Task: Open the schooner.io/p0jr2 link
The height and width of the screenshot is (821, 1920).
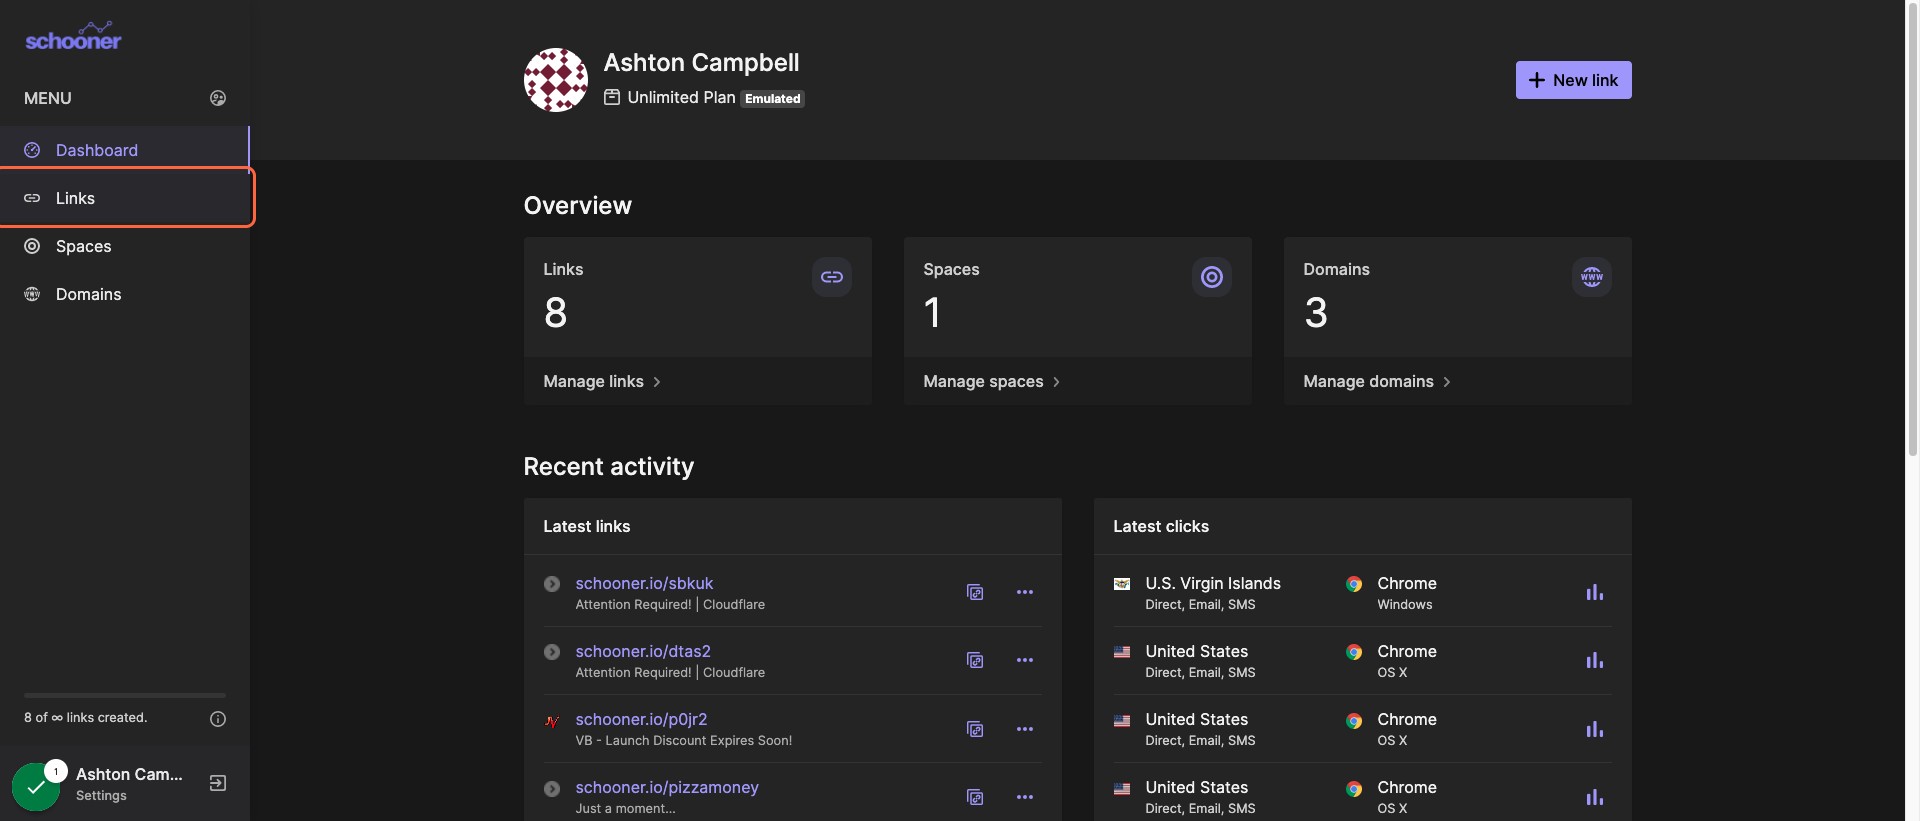Action: tap(641, 719)
